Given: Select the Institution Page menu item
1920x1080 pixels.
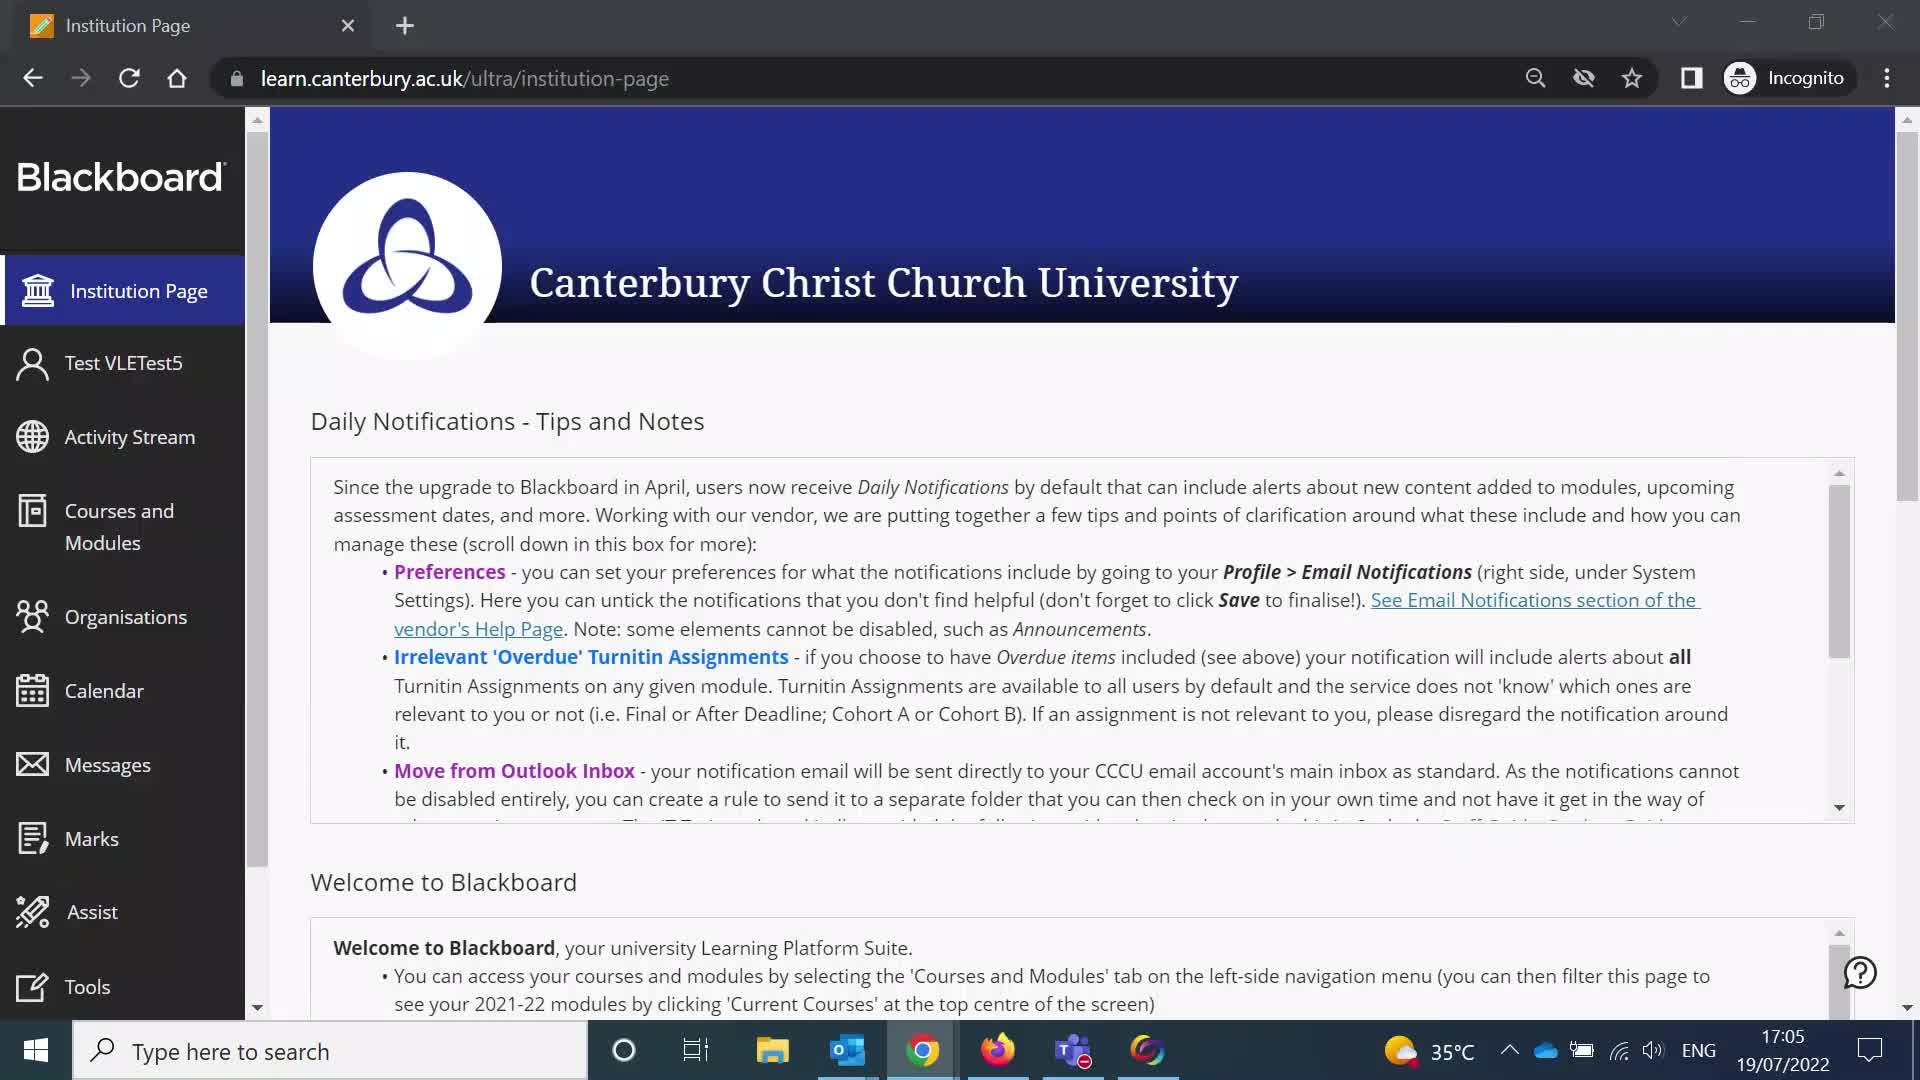Looking at the screenshot, I should (138, 291).
